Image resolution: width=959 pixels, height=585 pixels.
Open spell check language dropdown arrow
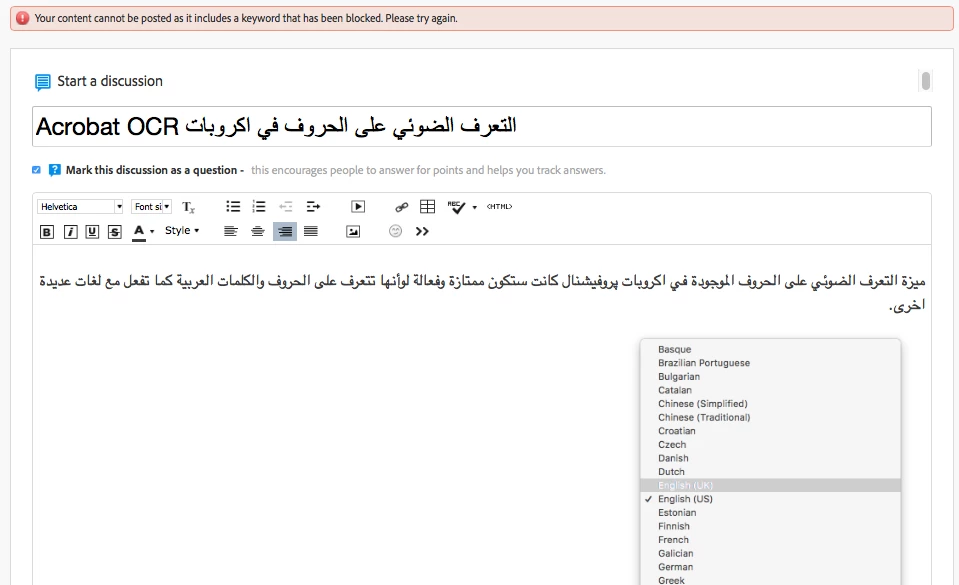(x=475, y=207)
